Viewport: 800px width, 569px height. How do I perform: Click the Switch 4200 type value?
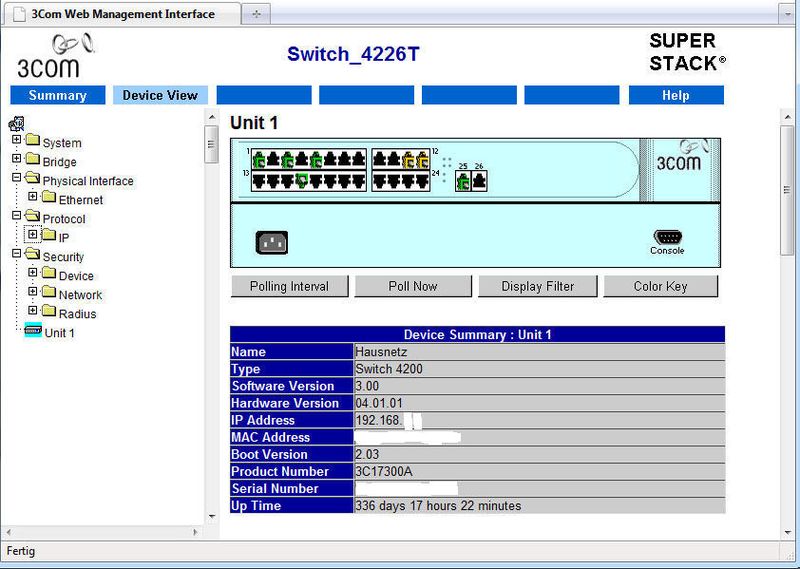point(389,369)
